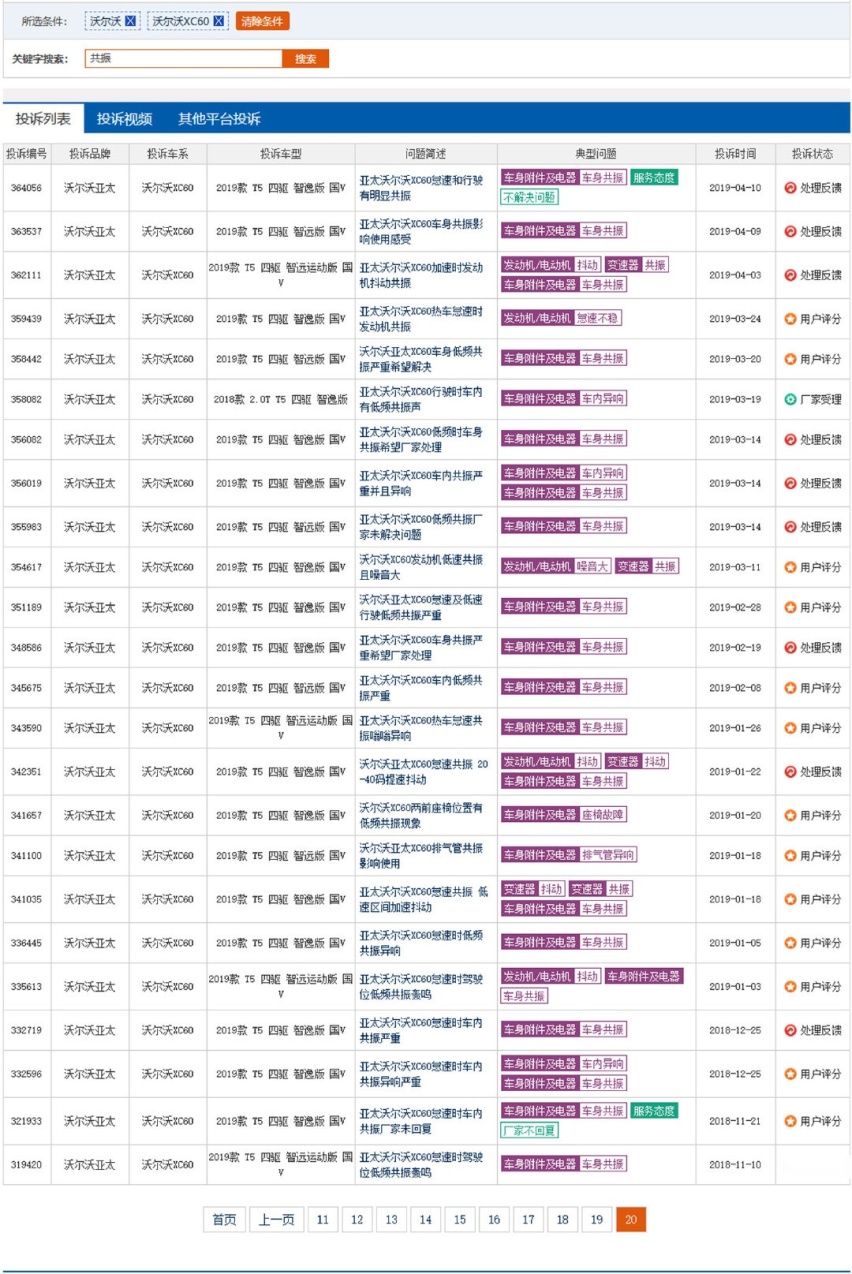Click the 清除条件 button
The image size is (852, 1274).
[x=263, y=21]
